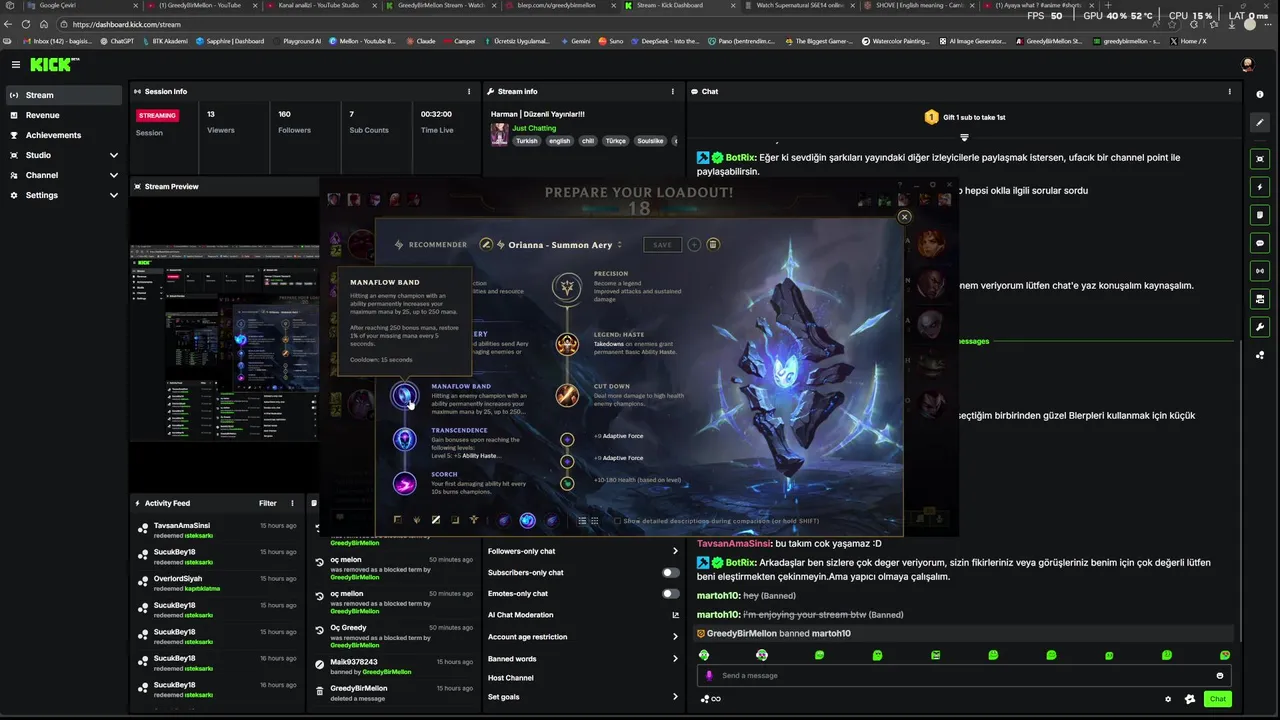Viewport: 1280px width, 720px height.
Task: Check Show detailed descriptions checkbox
Action: [616, 521]
